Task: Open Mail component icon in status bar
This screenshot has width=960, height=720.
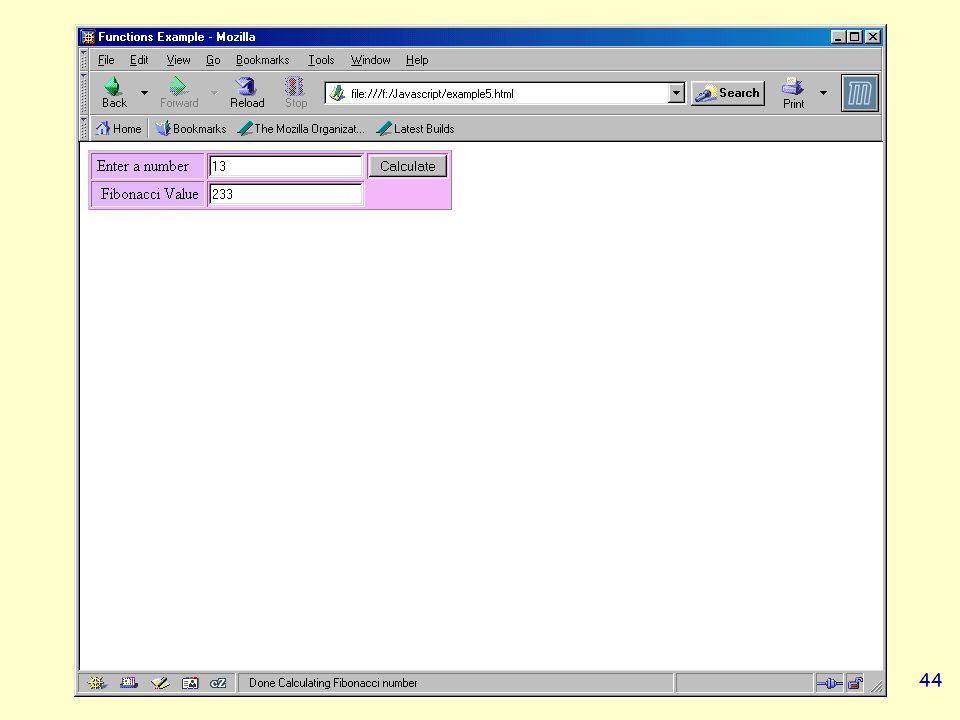Action: tap(129, 683)
